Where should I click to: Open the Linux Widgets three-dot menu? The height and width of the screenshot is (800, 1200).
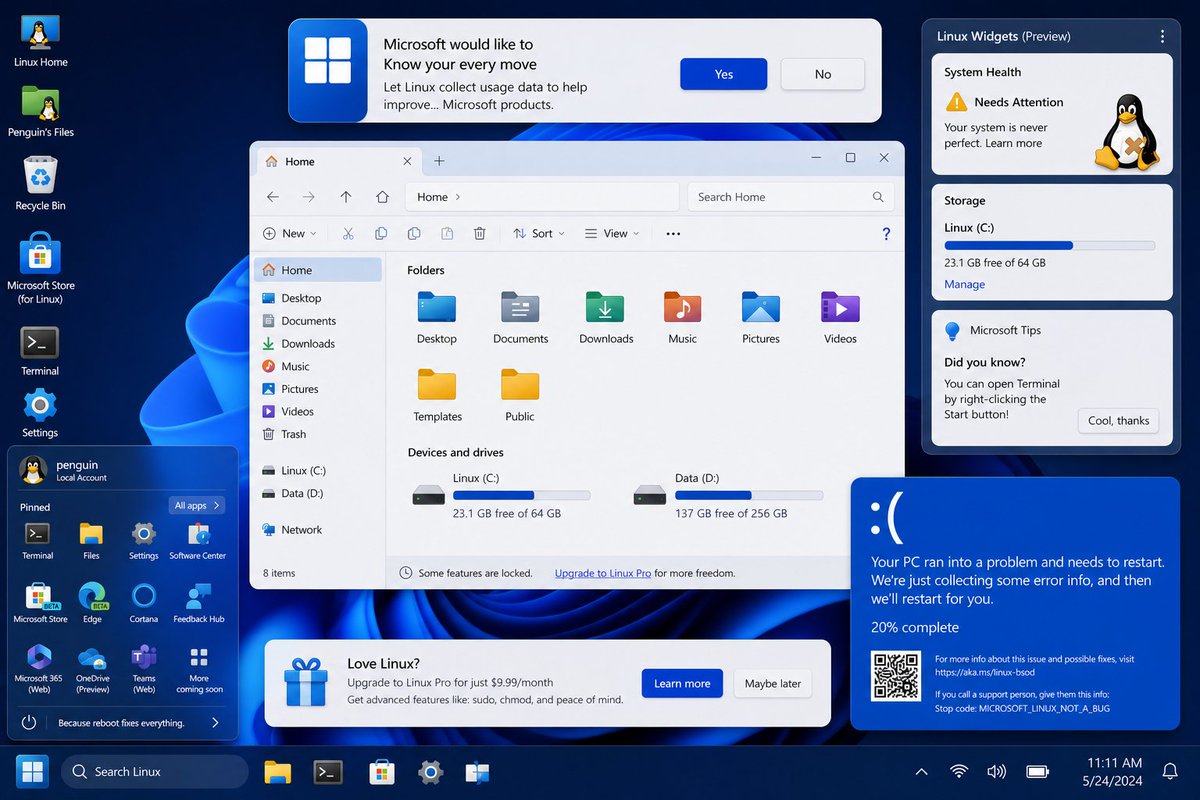[1162, 36]
